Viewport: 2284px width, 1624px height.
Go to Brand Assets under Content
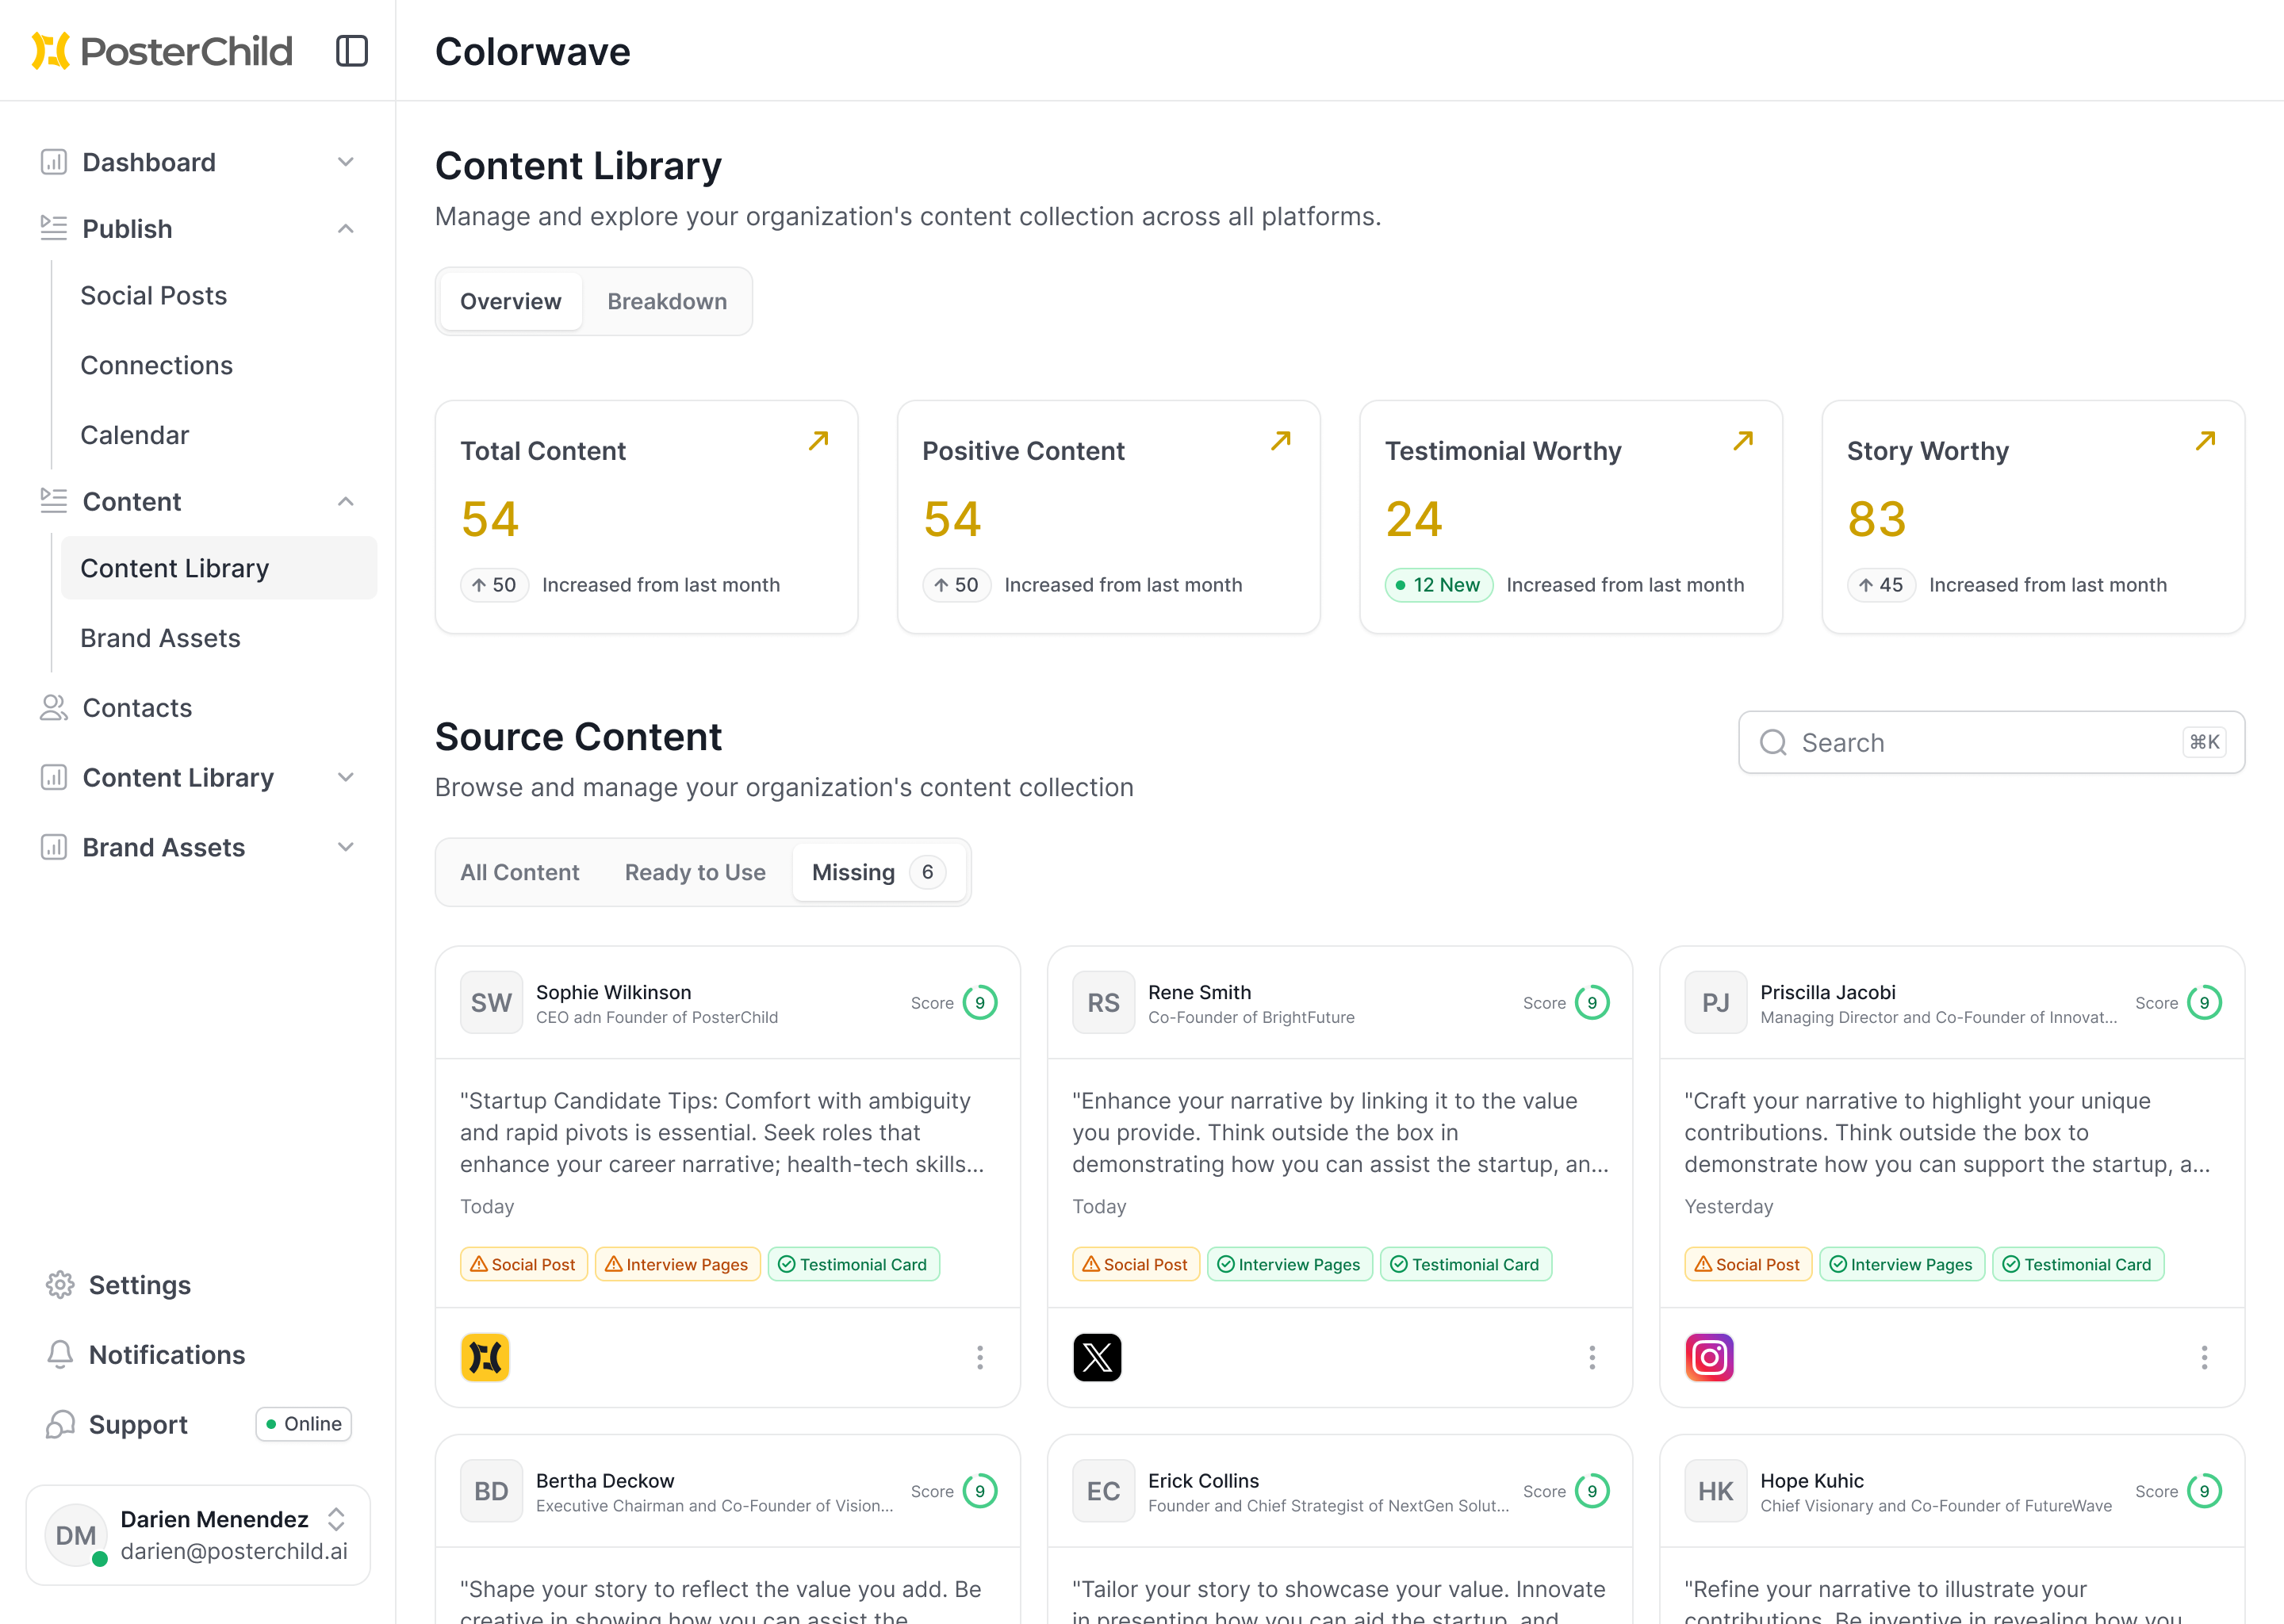click(160, 638)
